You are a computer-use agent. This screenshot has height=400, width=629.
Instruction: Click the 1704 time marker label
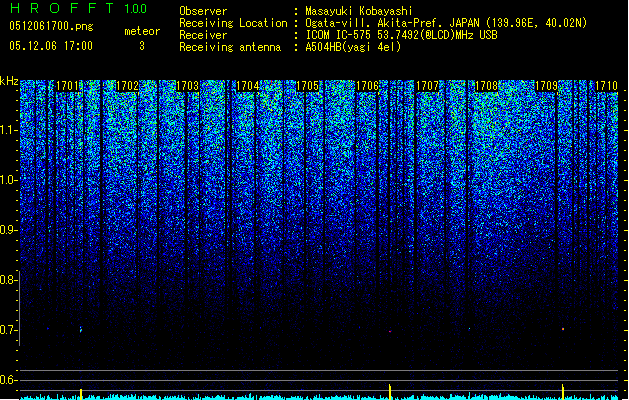click(x=248, y=86)
